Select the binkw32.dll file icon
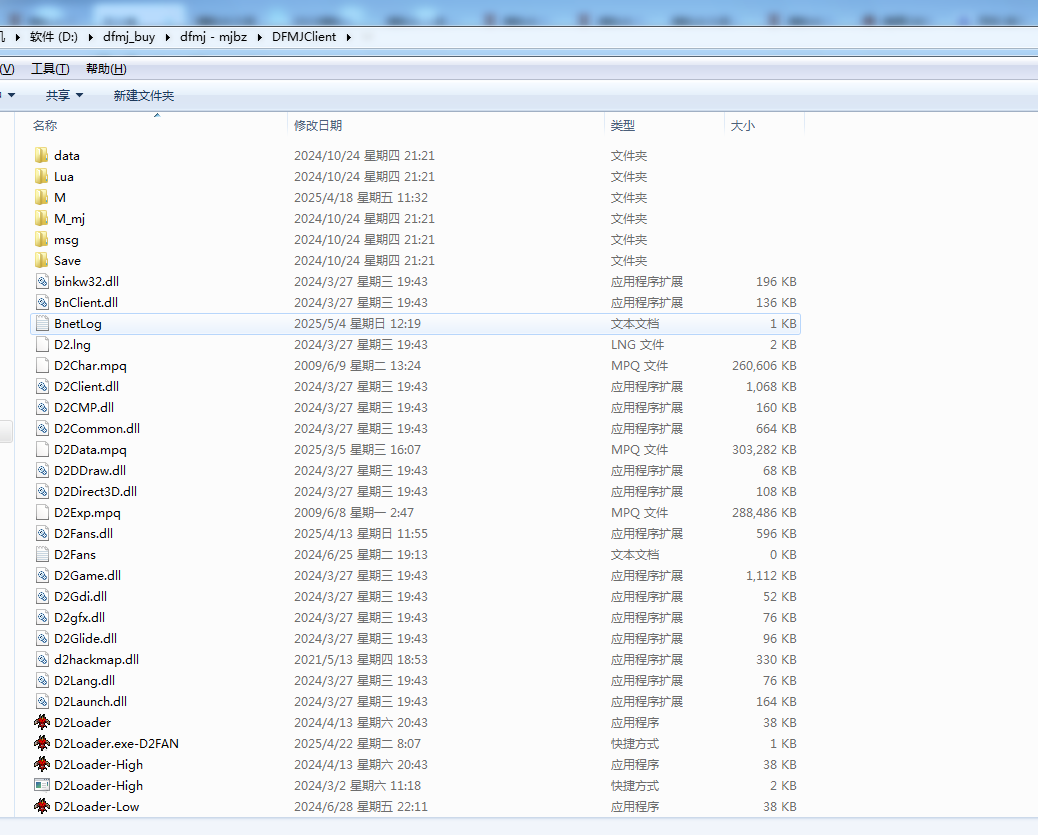Screen dimensions: 1038x835 click(x=42, y=281)
